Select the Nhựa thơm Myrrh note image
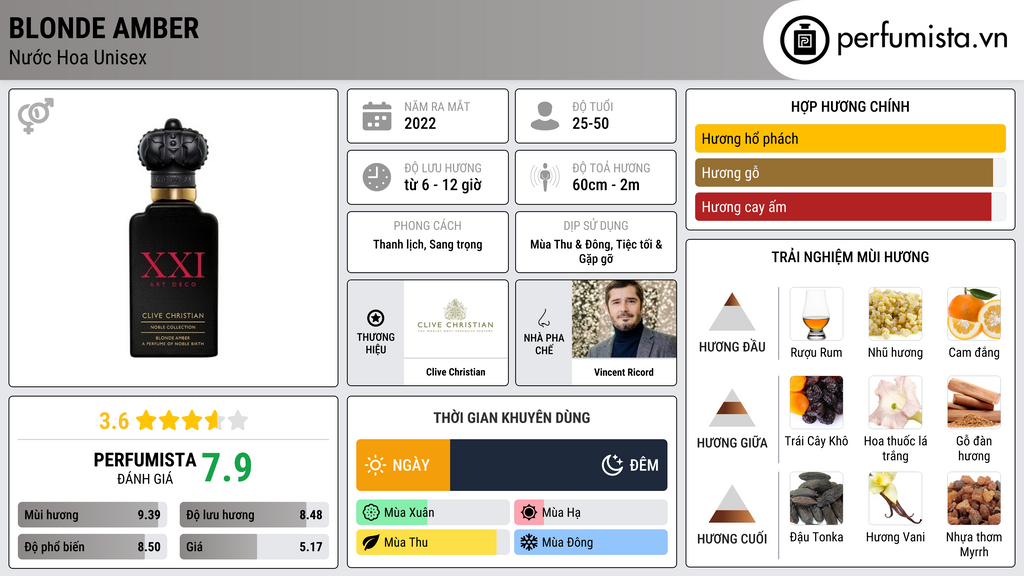1024x576 pixels. (x=974, y=498)
